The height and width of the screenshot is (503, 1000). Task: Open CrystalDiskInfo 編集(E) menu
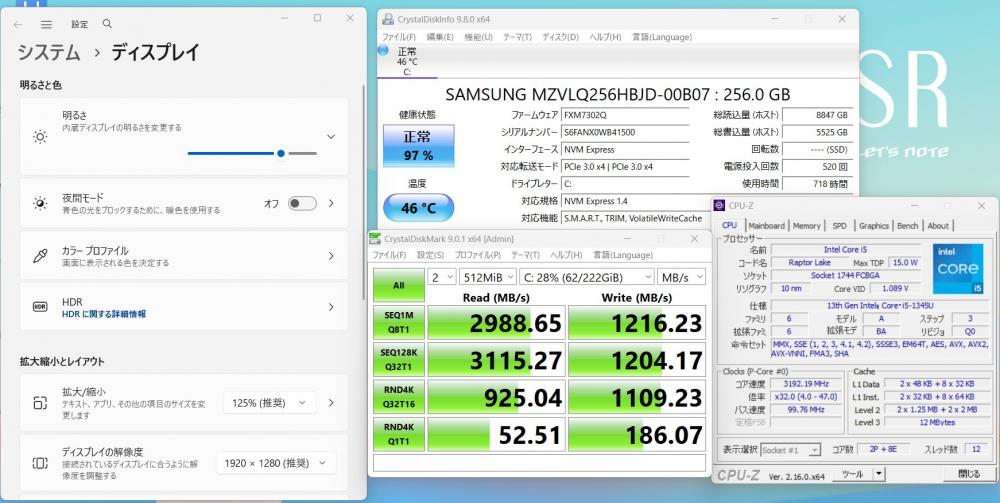tap(440, 37)
